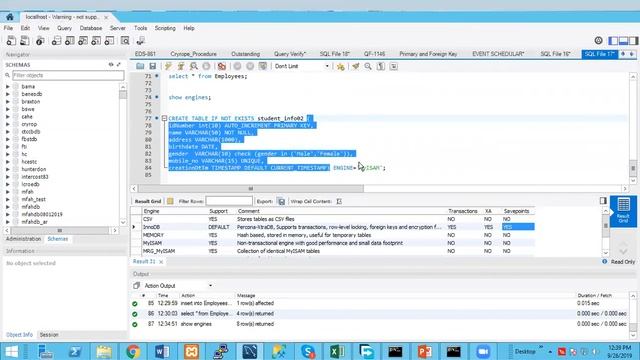This screenshot has height=360, width=640.
Task: Open the Result Grid side panel icon
Action: click(x=623, y=210)
